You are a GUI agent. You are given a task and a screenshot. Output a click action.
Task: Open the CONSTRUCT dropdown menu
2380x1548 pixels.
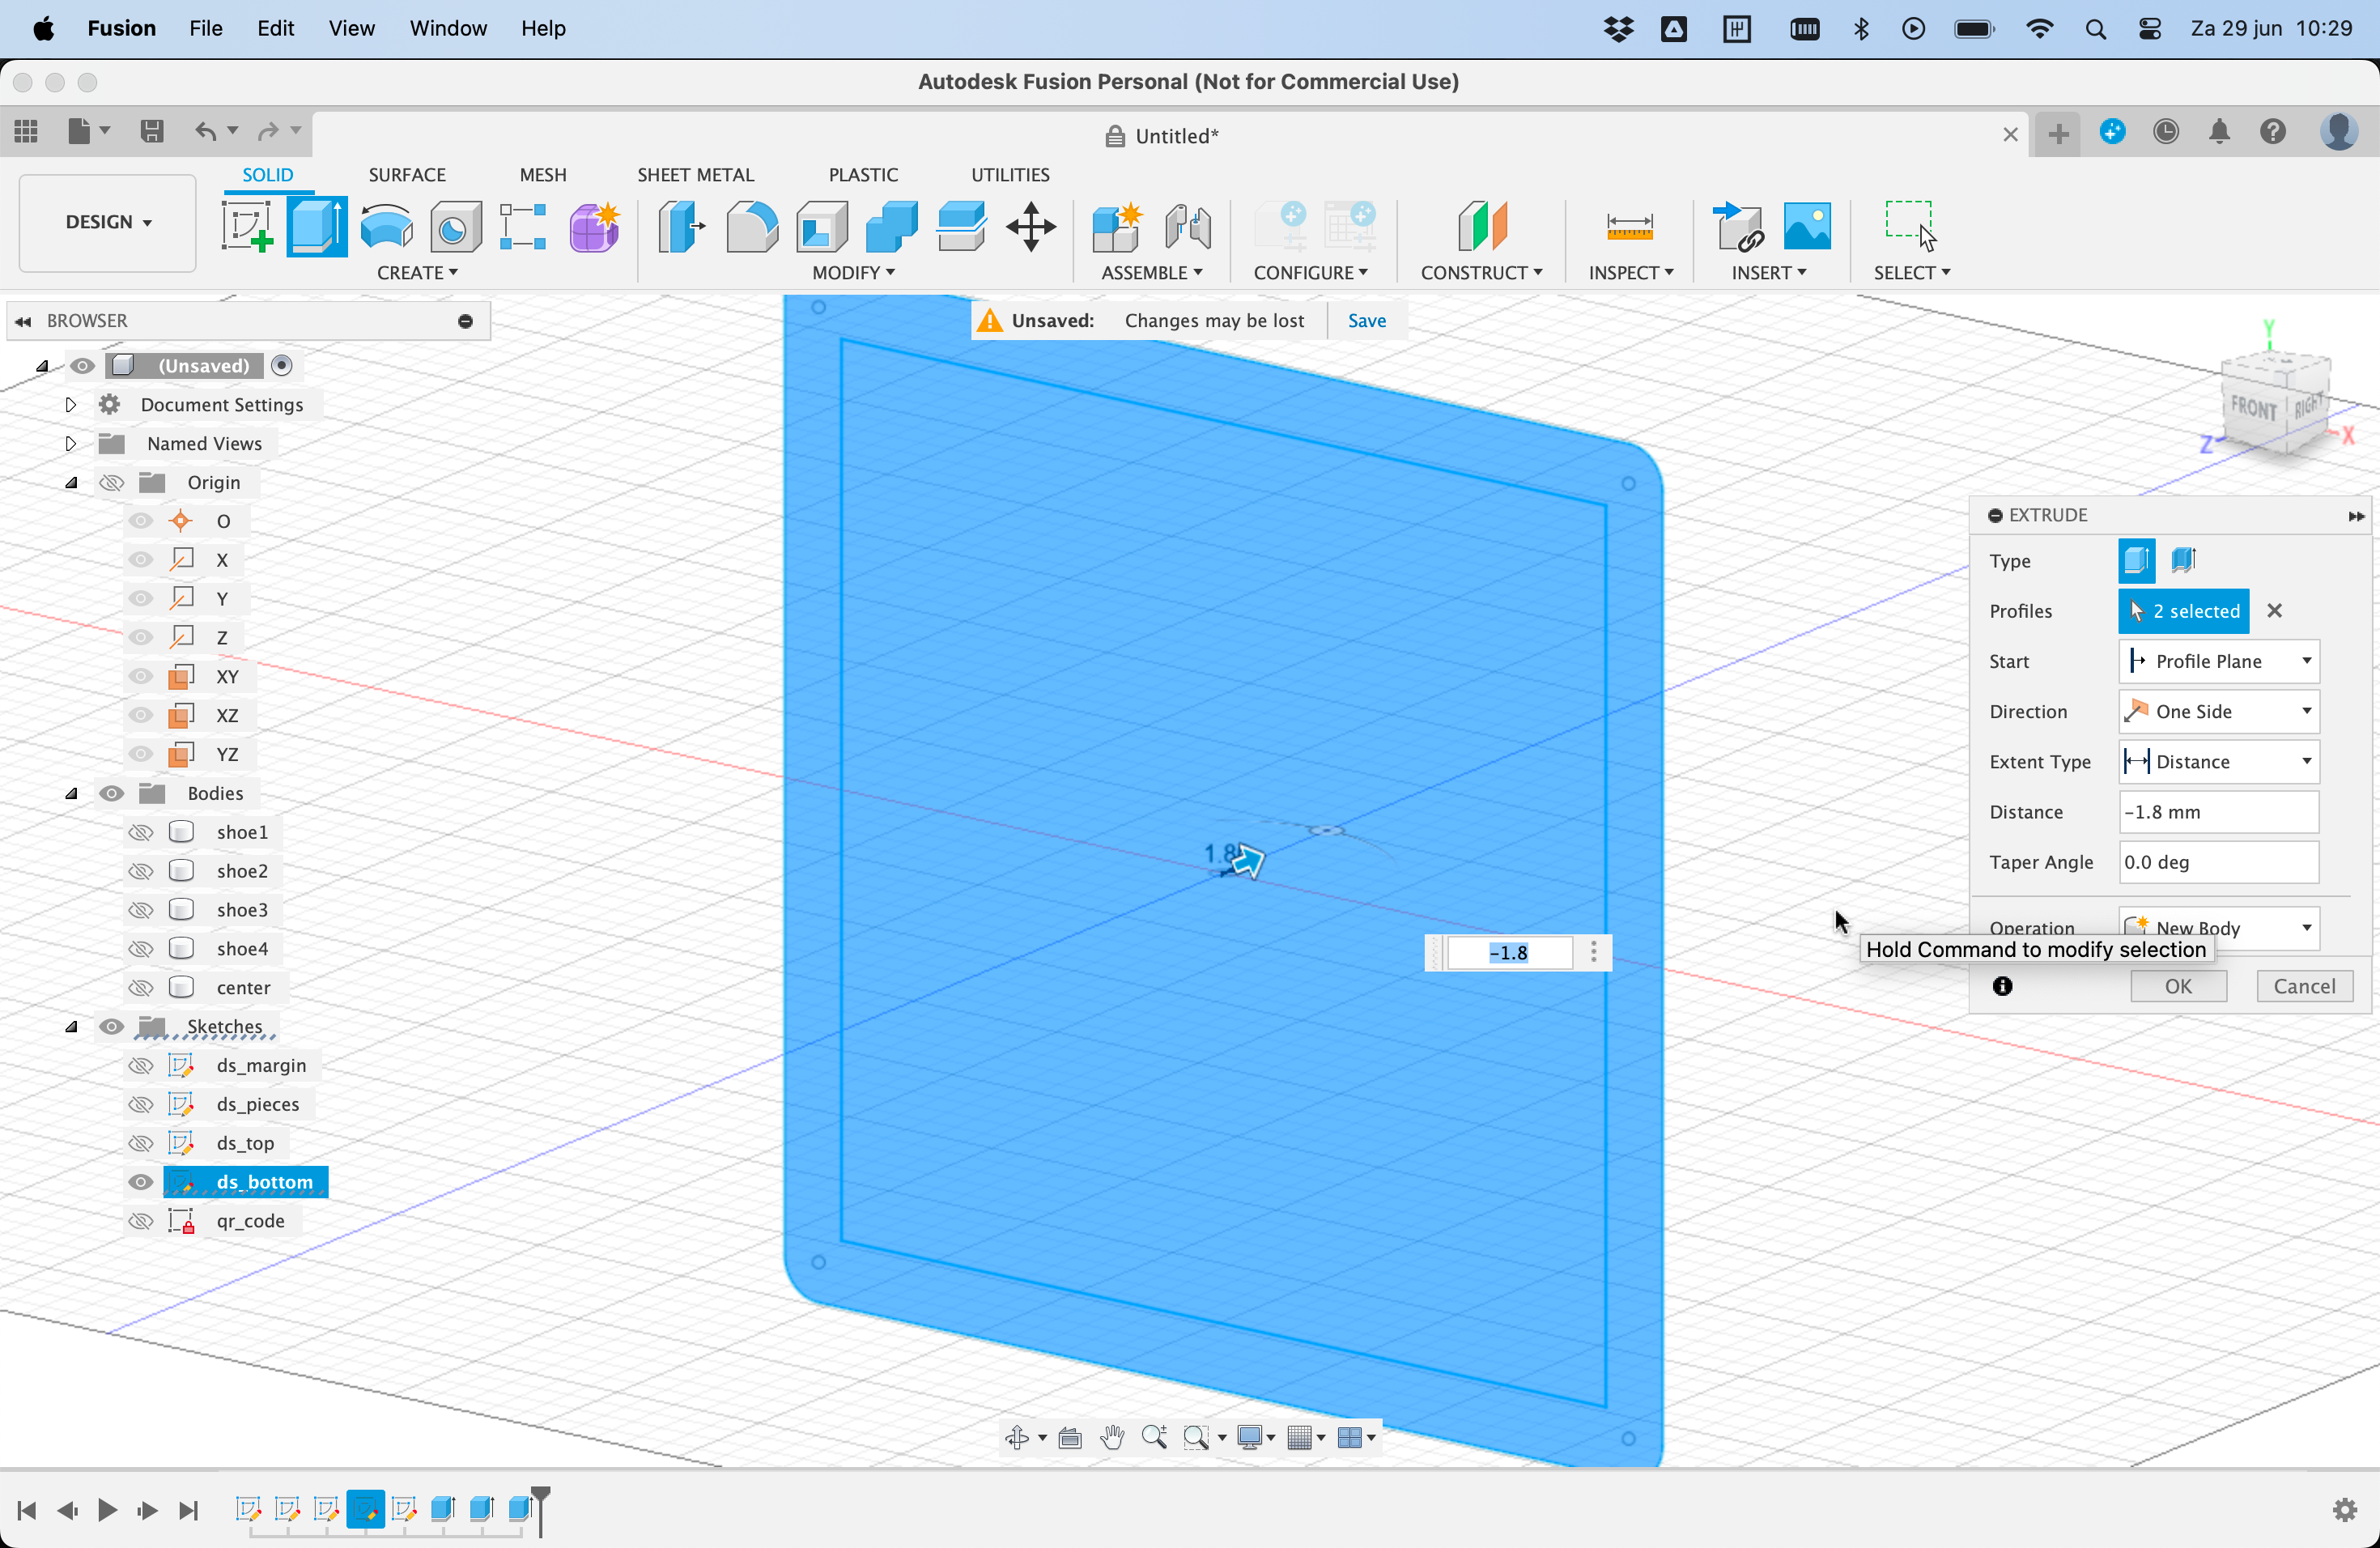click(1481, 273)
